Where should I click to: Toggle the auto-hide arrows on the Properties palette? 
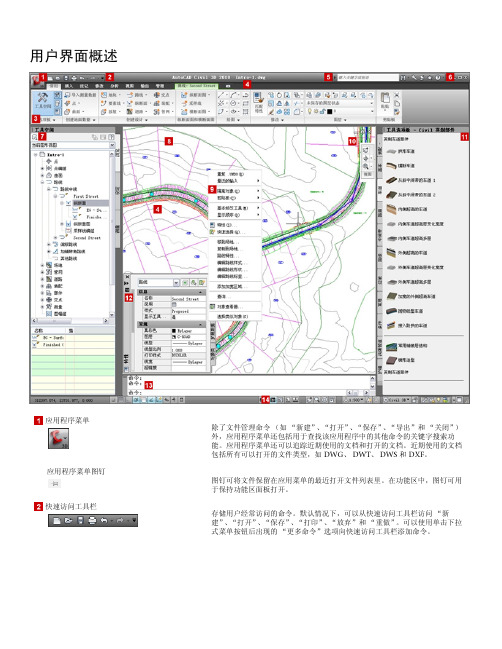pyautogui.click(x=126, y=283)
